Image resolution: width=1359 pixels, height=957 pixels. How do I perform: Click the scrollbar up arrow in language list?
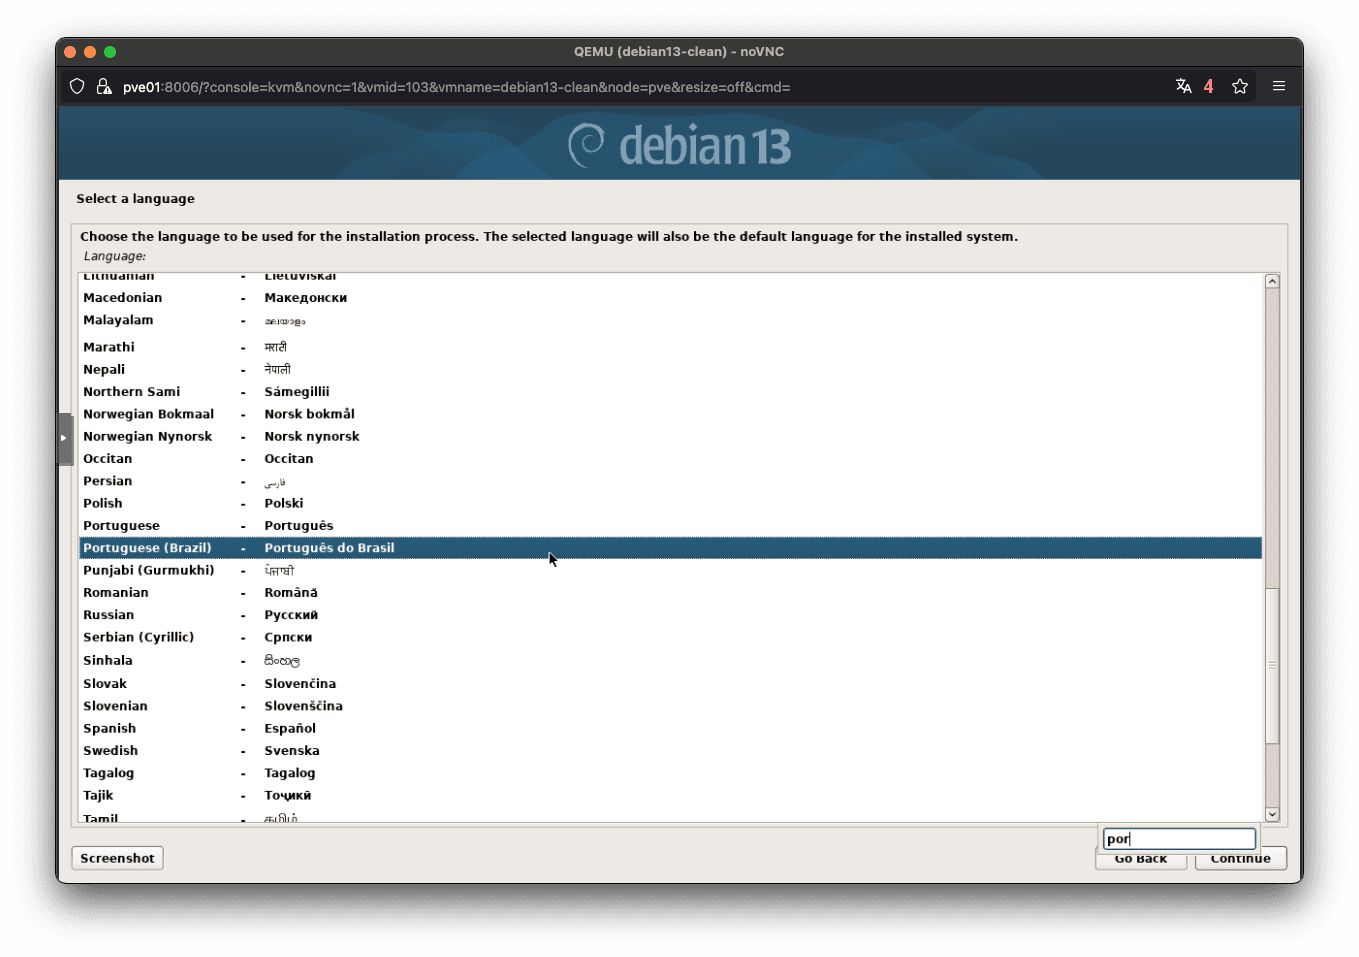(1272, 281)
